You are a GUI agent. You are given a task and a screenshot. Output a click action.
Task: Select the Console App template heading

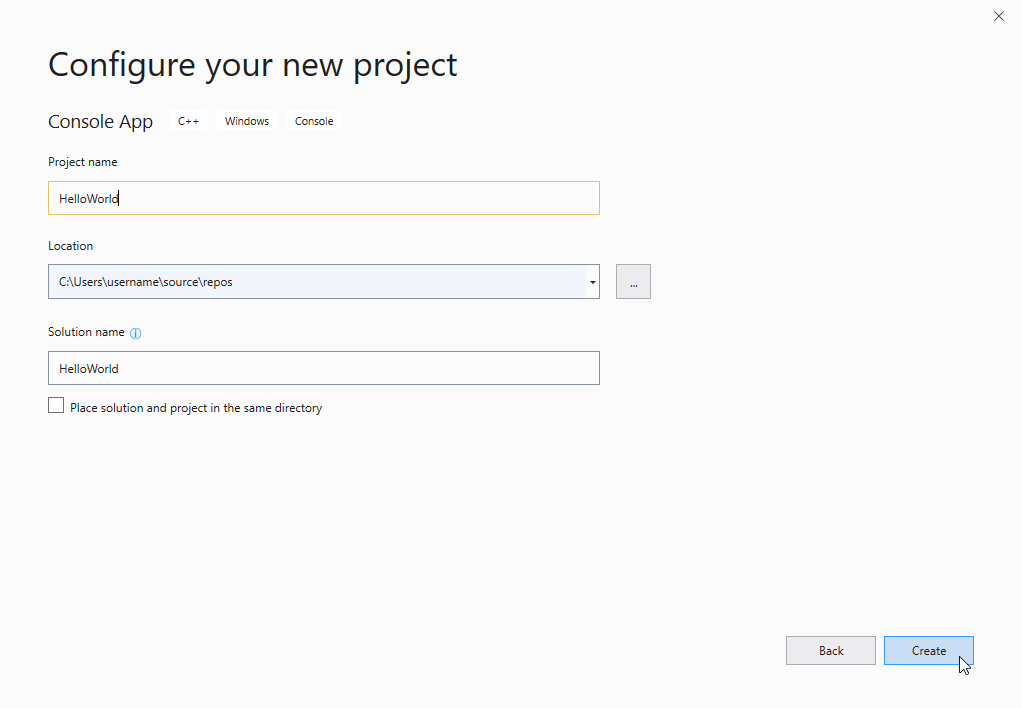click(100, 121)
